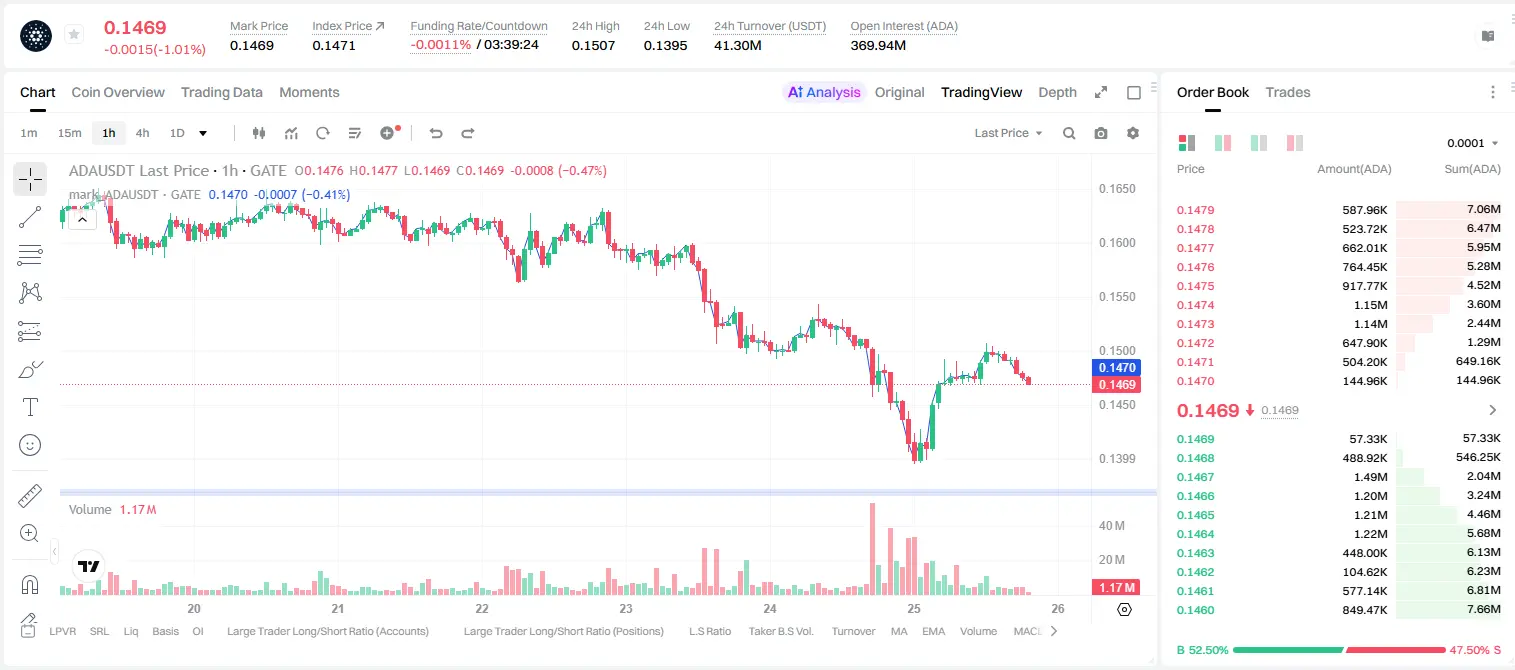Select the Text annotation tool
The width and height of the screenshot is (1515, 670).
pos(30,407)
